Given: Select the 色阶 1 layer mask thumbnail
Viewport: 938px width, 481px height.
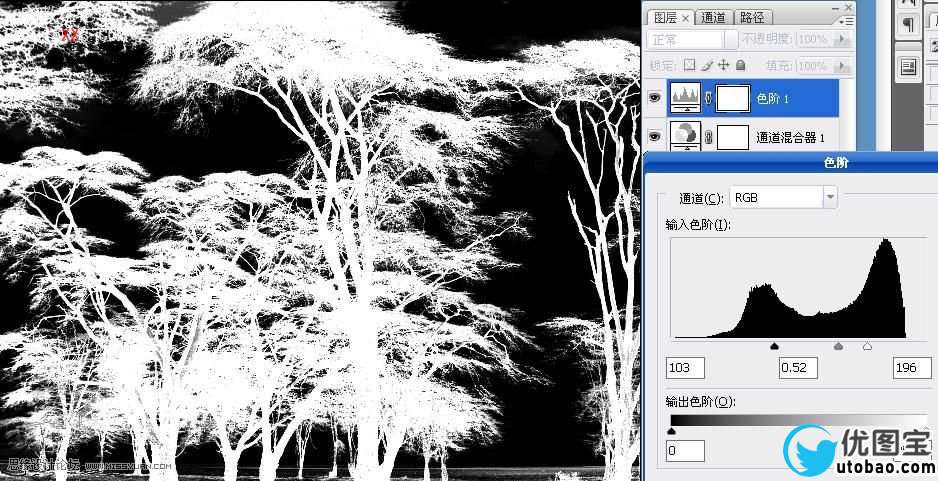Looking at the screenshot, I should point(733,99).
